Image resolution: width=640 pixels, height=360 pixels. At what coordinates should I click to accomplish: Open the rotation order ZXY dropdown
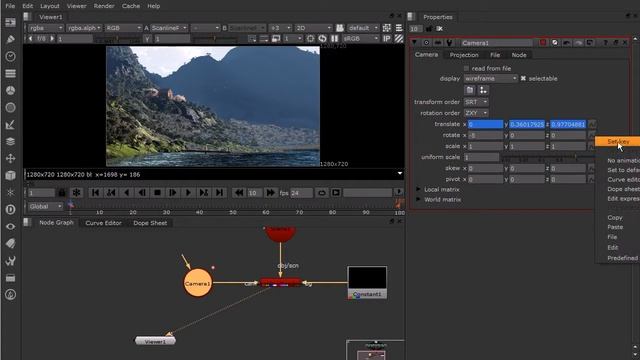click(x=476, y=113)
